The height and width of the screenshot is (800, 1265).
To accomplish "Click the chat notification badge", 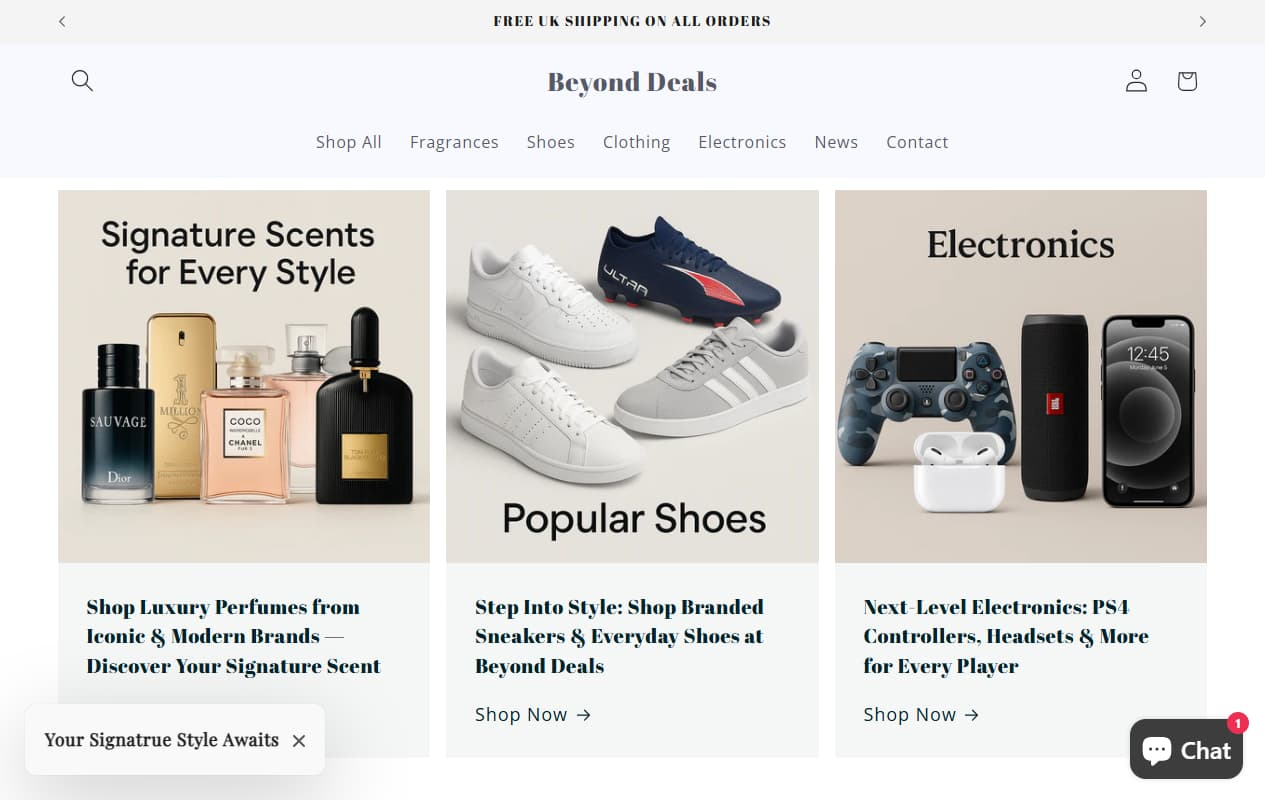I will click(1237, 722).
